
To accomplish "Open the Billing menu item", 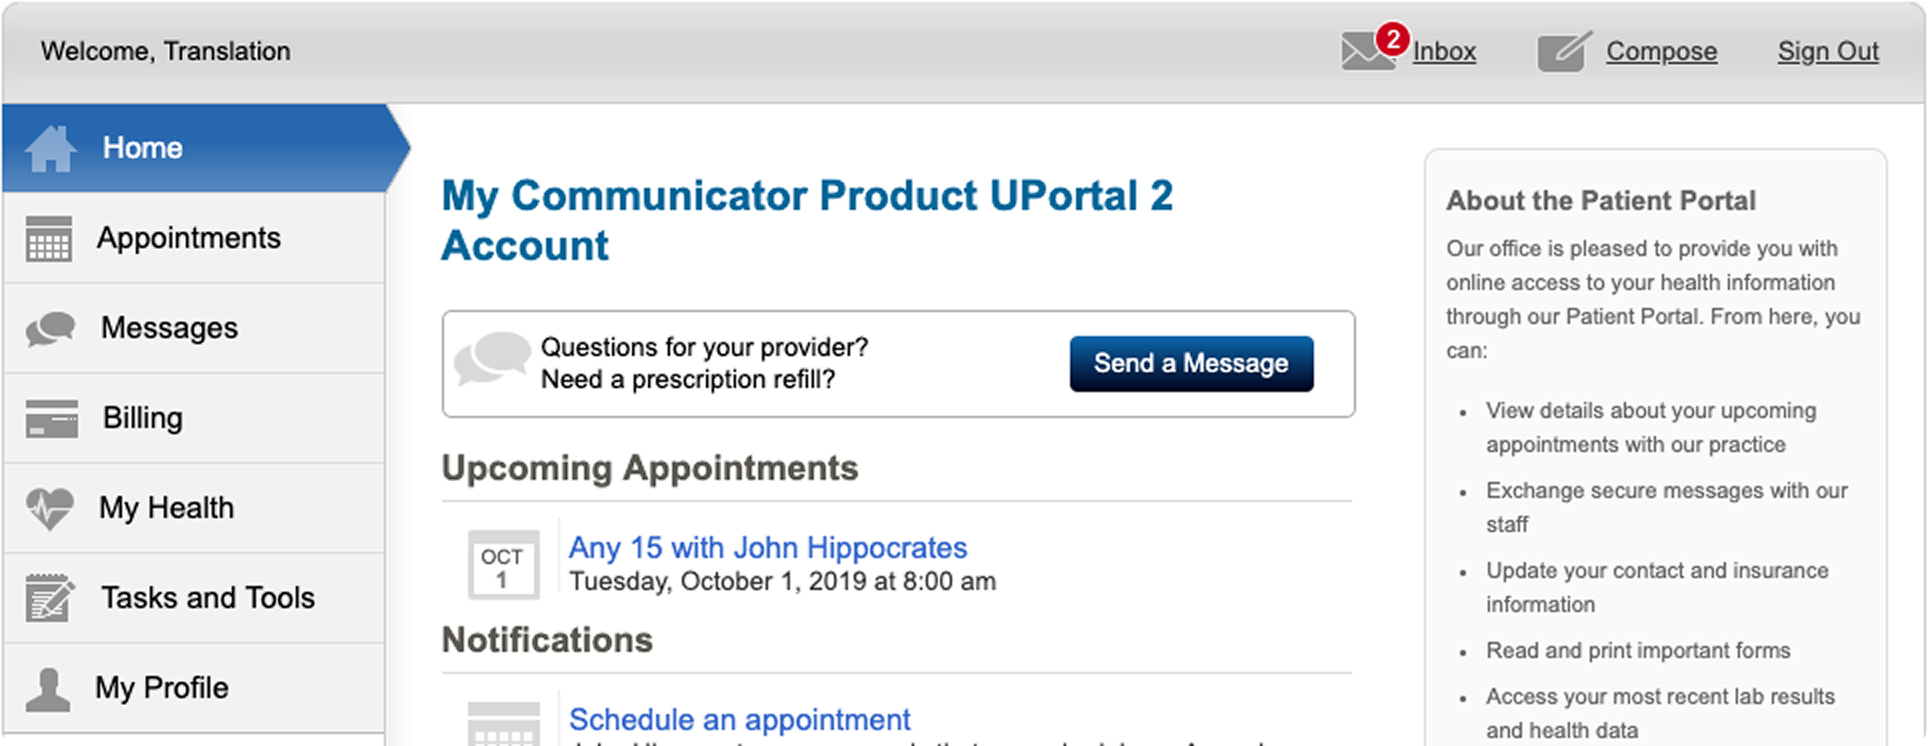I will pos(194,418).
